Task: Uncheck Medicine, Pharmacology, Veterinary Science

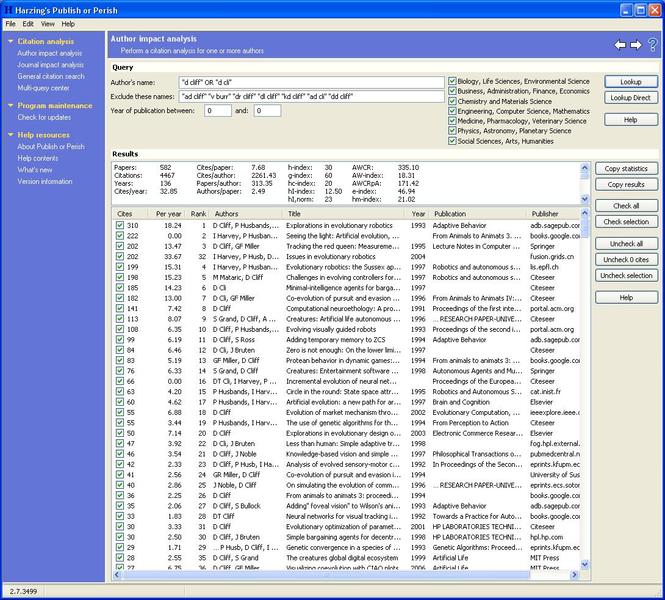Action: [x=452, y=121]
